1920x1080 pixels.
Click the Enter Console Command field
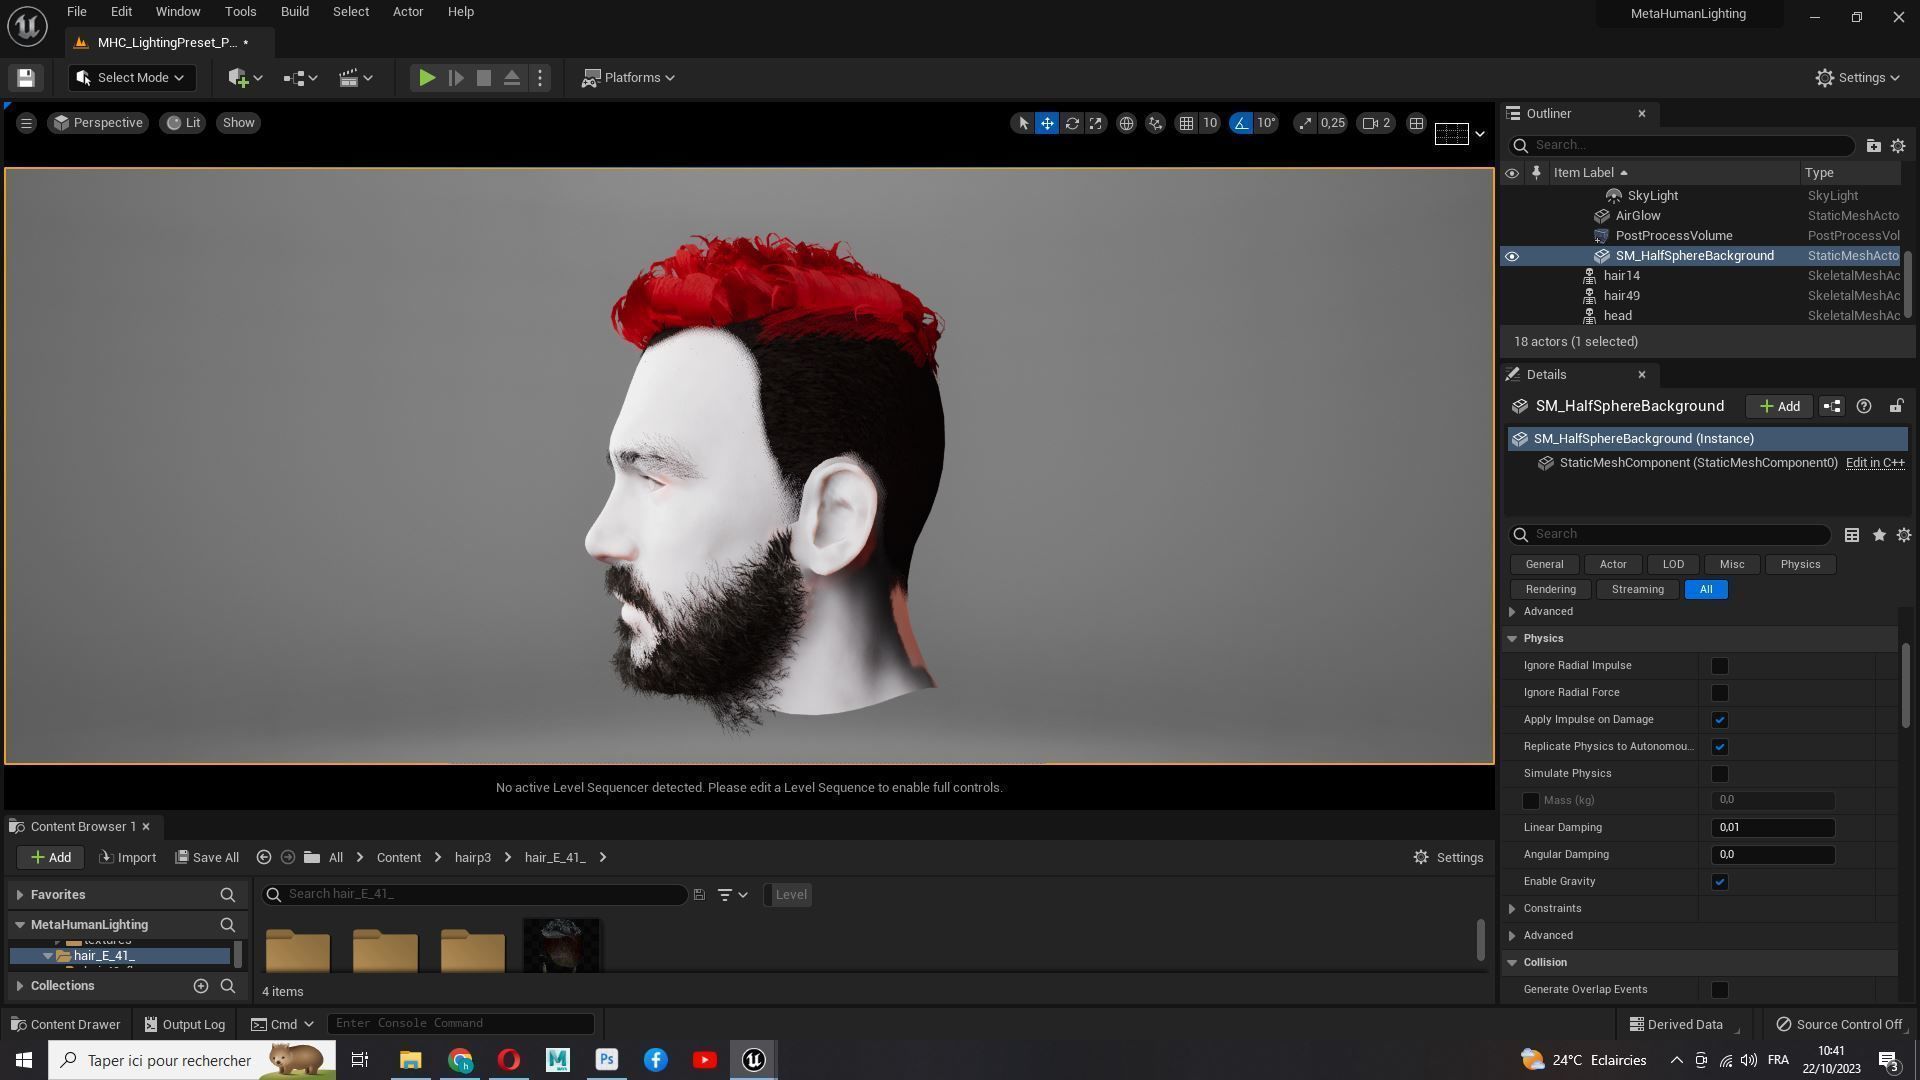(461, 1024)
